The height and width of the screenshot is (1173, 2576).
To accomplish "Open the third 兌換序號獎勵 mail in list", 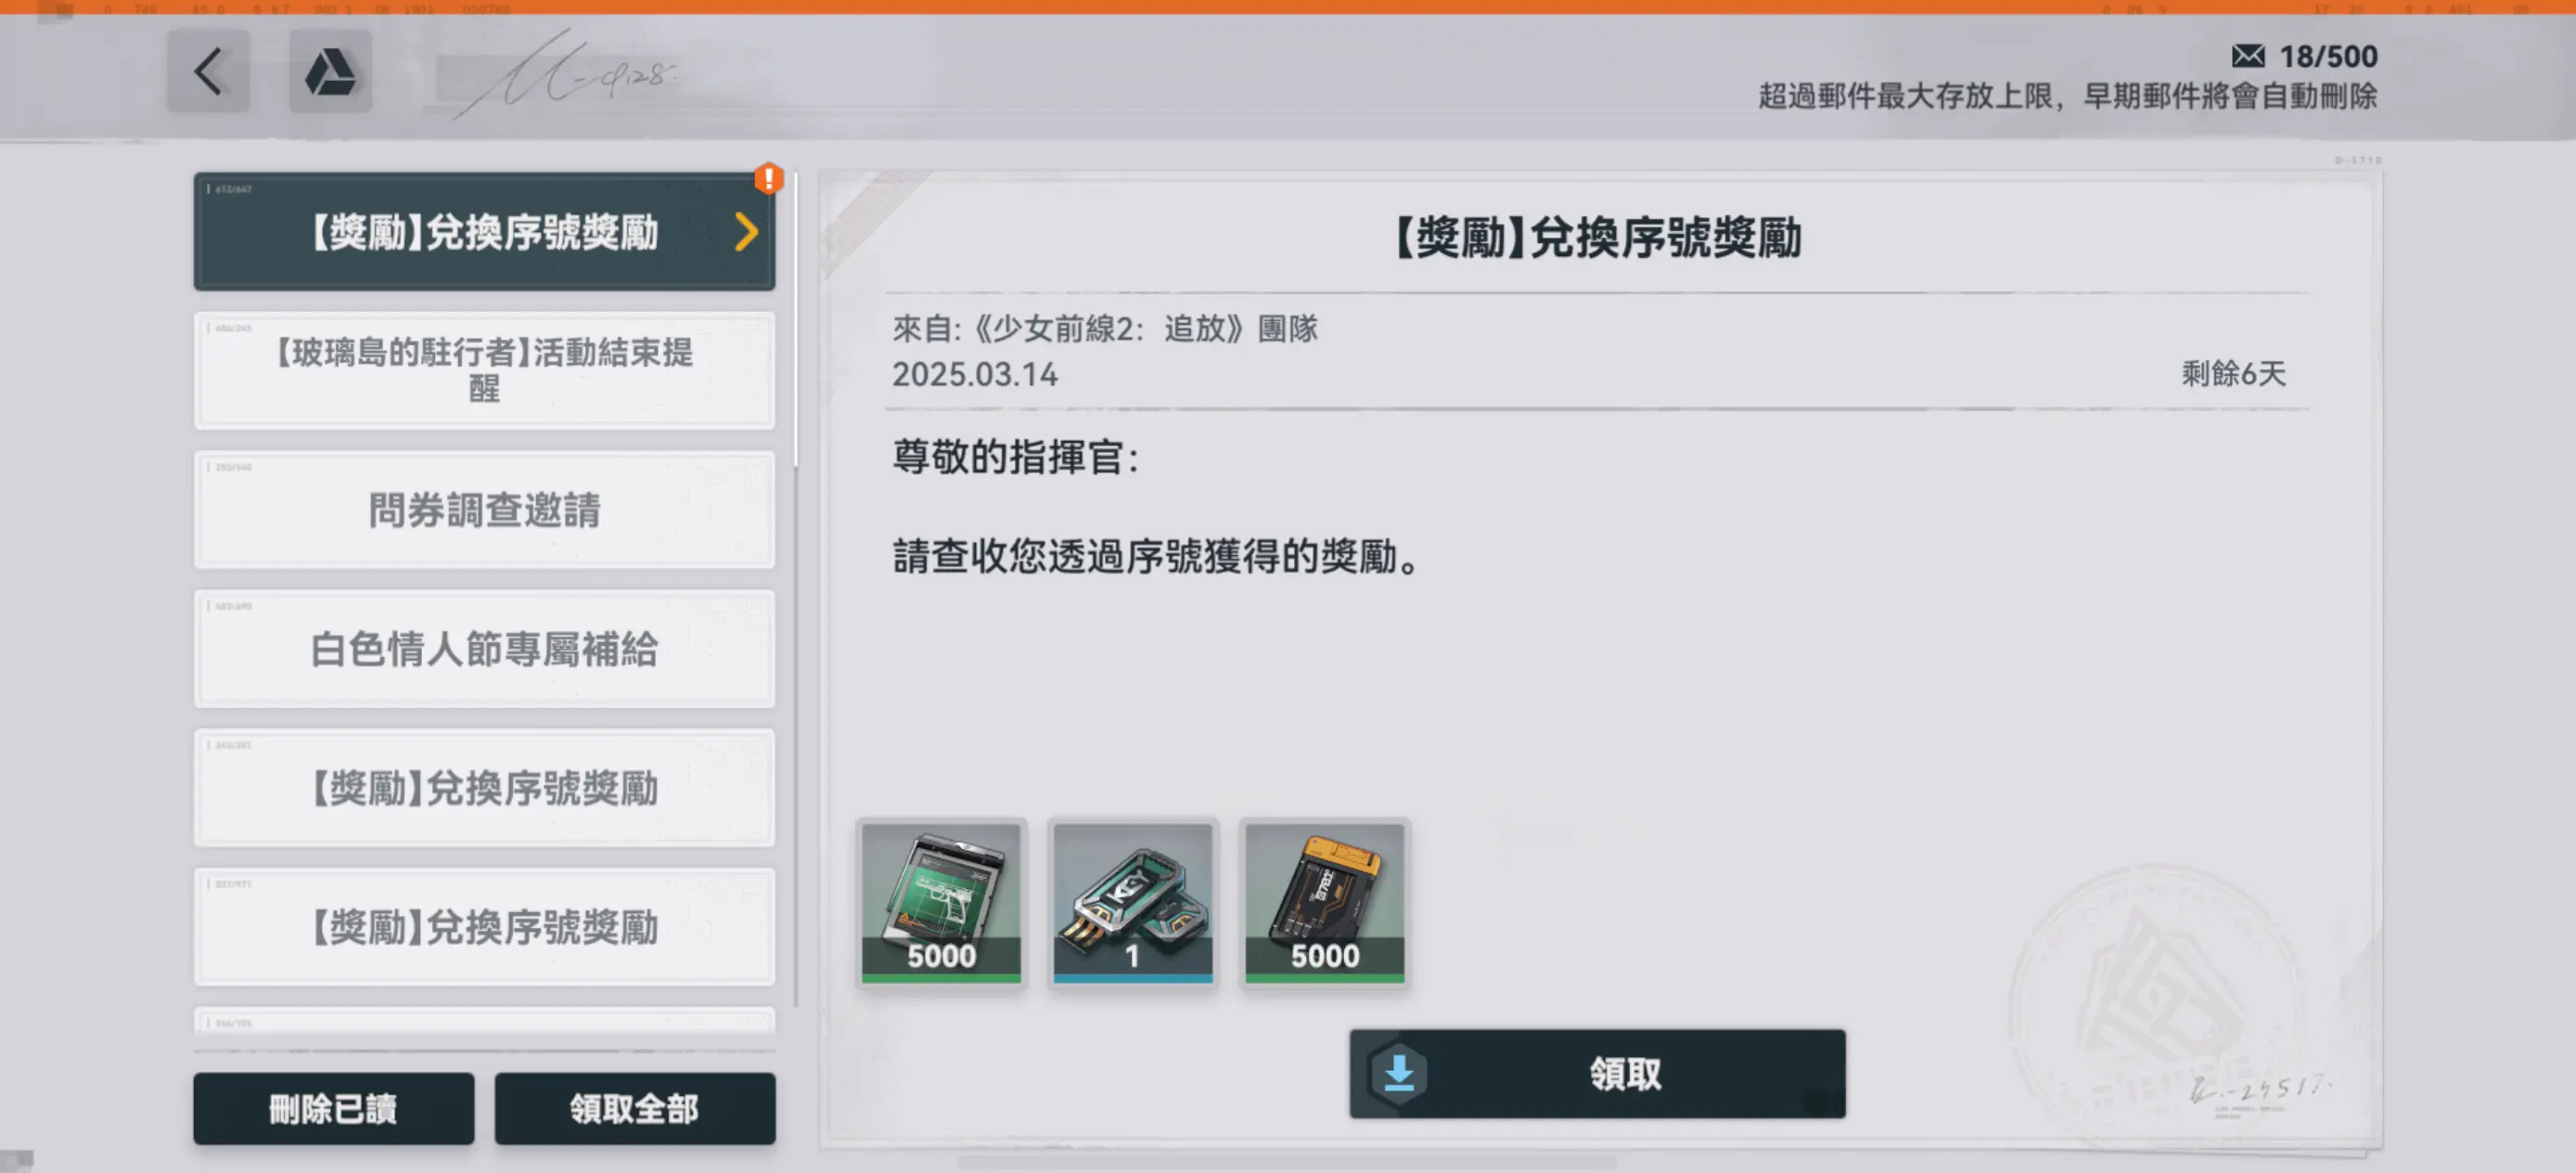I will click(484, 927).
